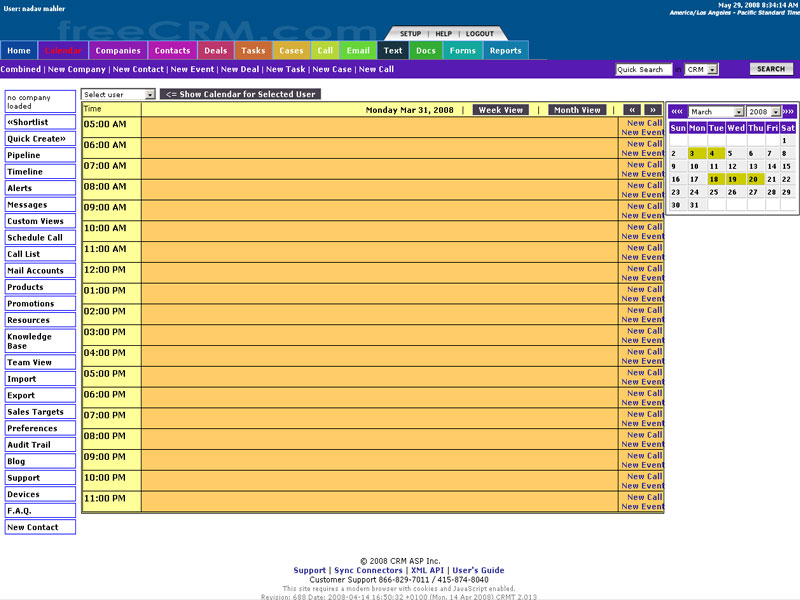Open F.A.Q. in sidebar

[x=40, y=511]
